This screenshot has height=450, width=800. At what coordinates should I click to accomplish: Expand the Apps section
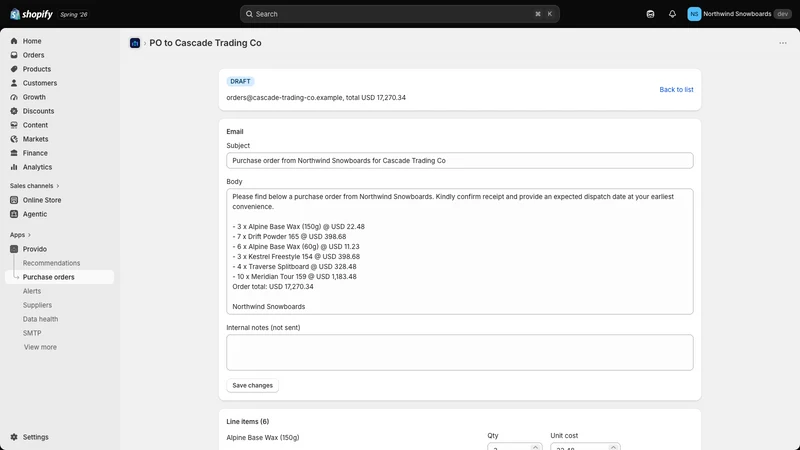coord(20,235)
